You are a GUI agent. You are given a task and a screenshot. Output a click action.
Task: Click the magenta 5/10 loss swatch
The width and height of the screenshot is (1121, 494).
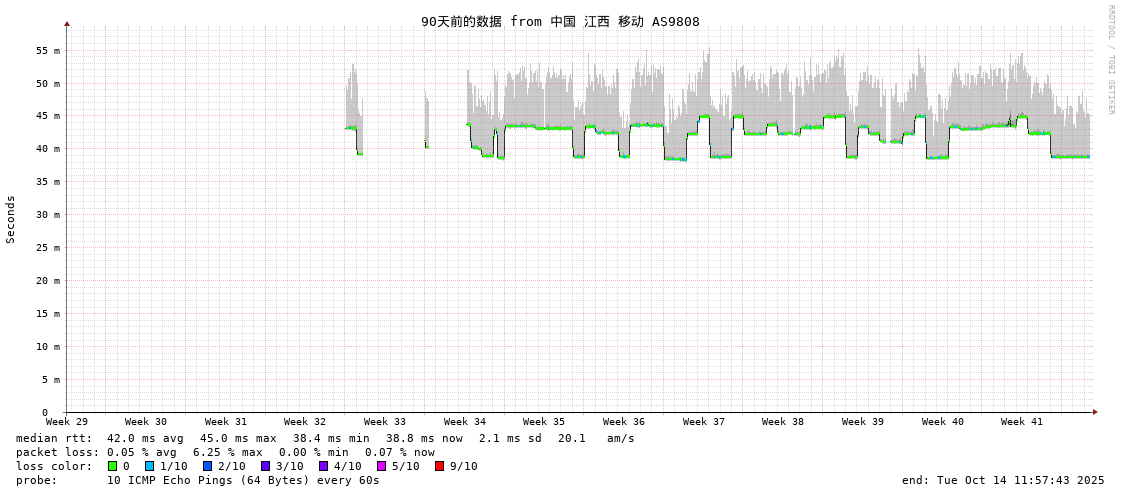[x=381, y=466]
